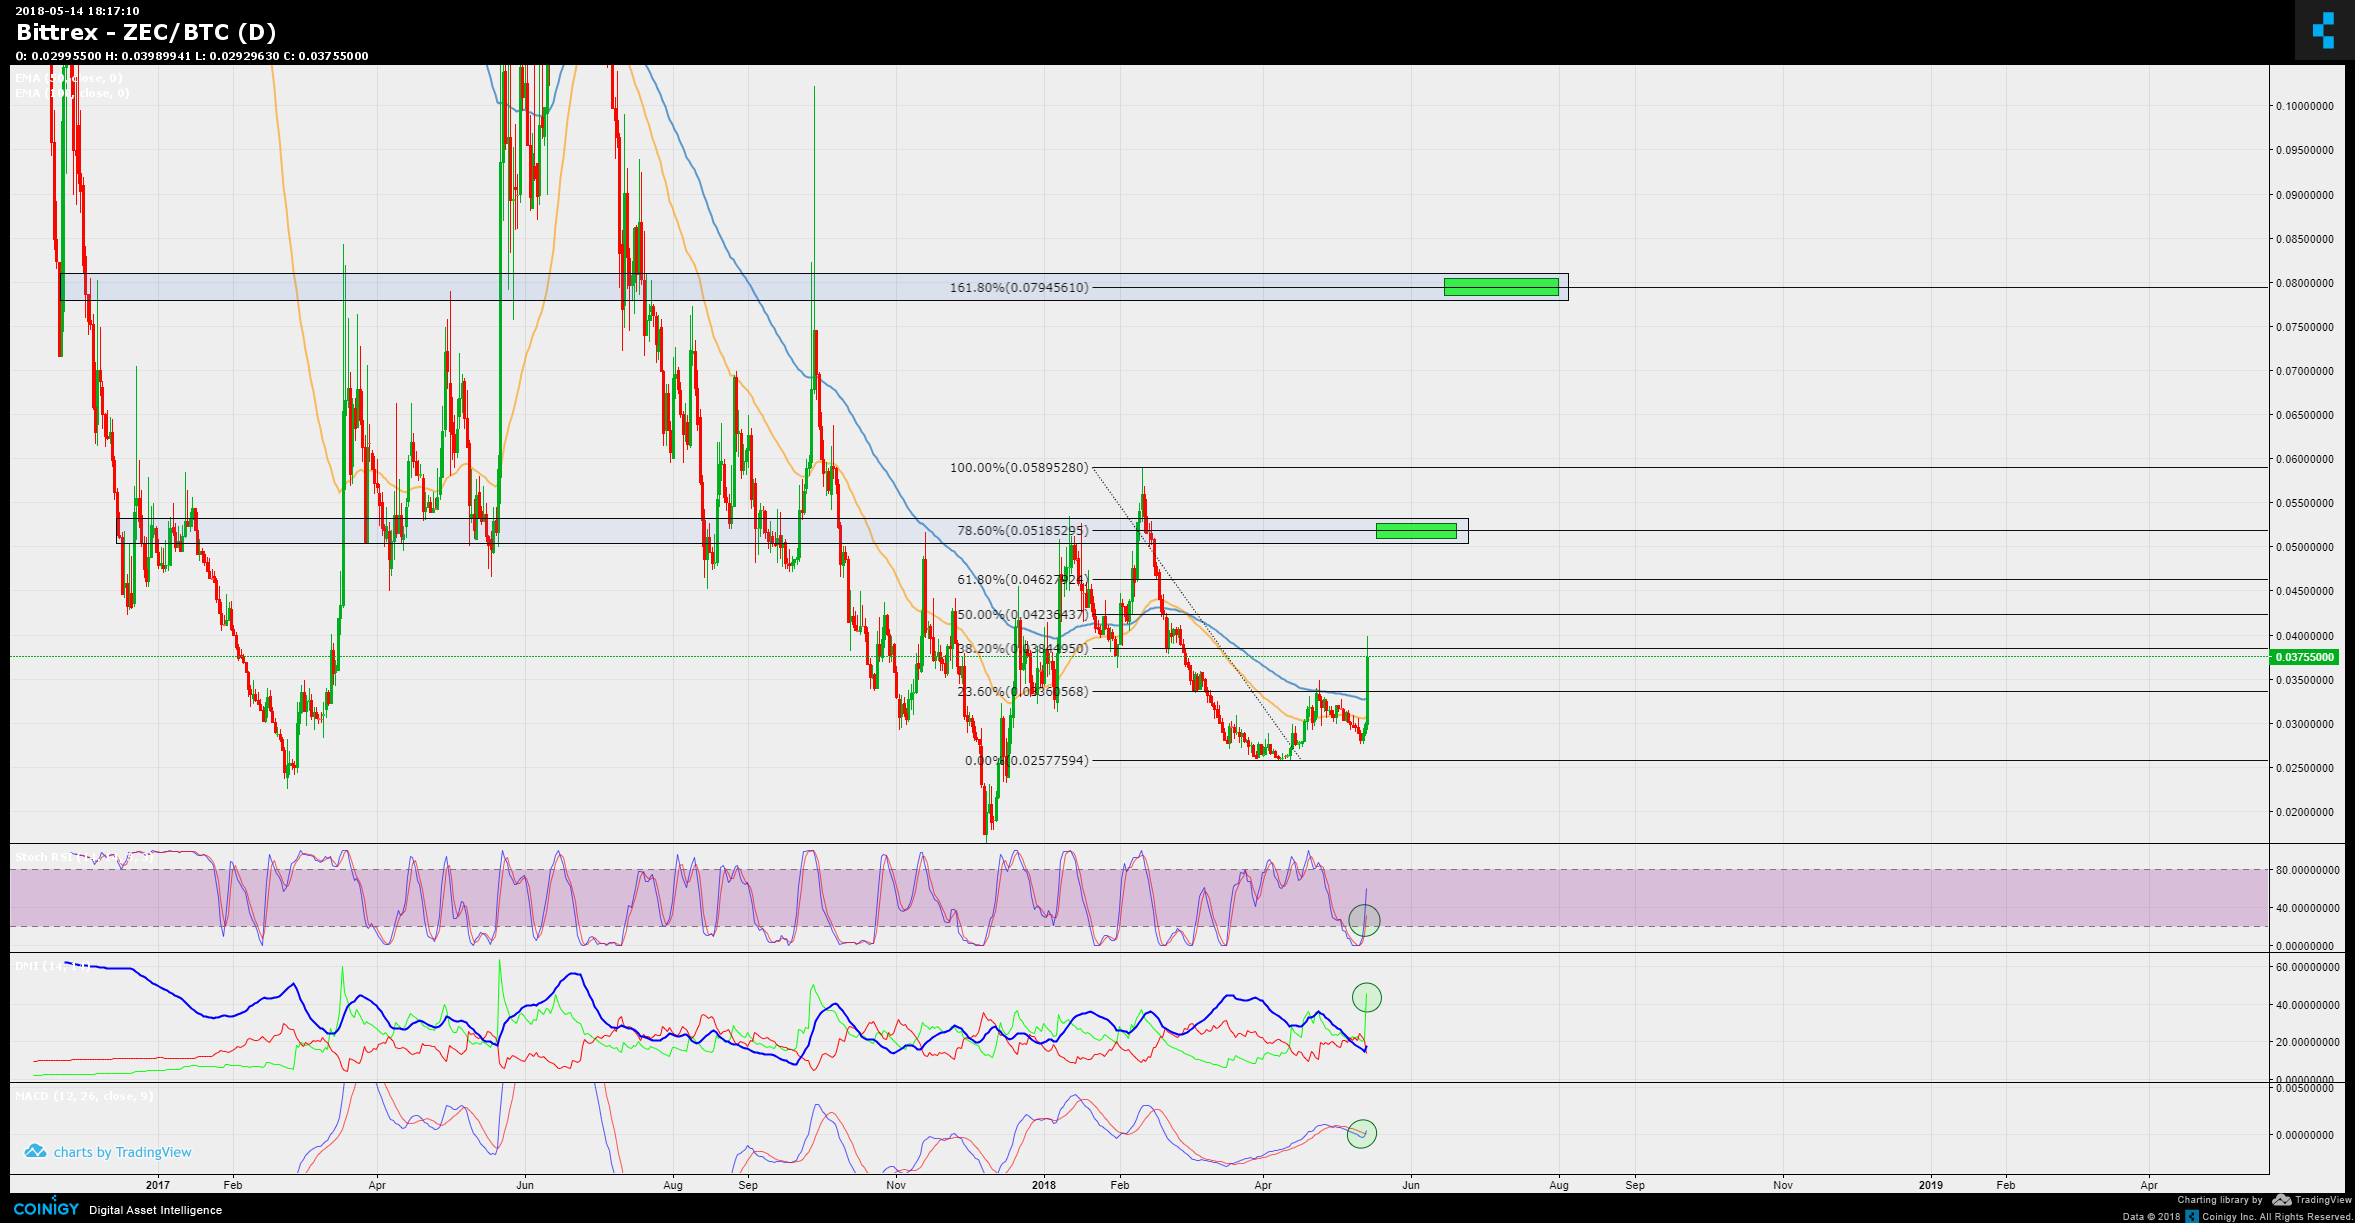Click the green circle marker on Stoch RSI

pos(1364,920)
